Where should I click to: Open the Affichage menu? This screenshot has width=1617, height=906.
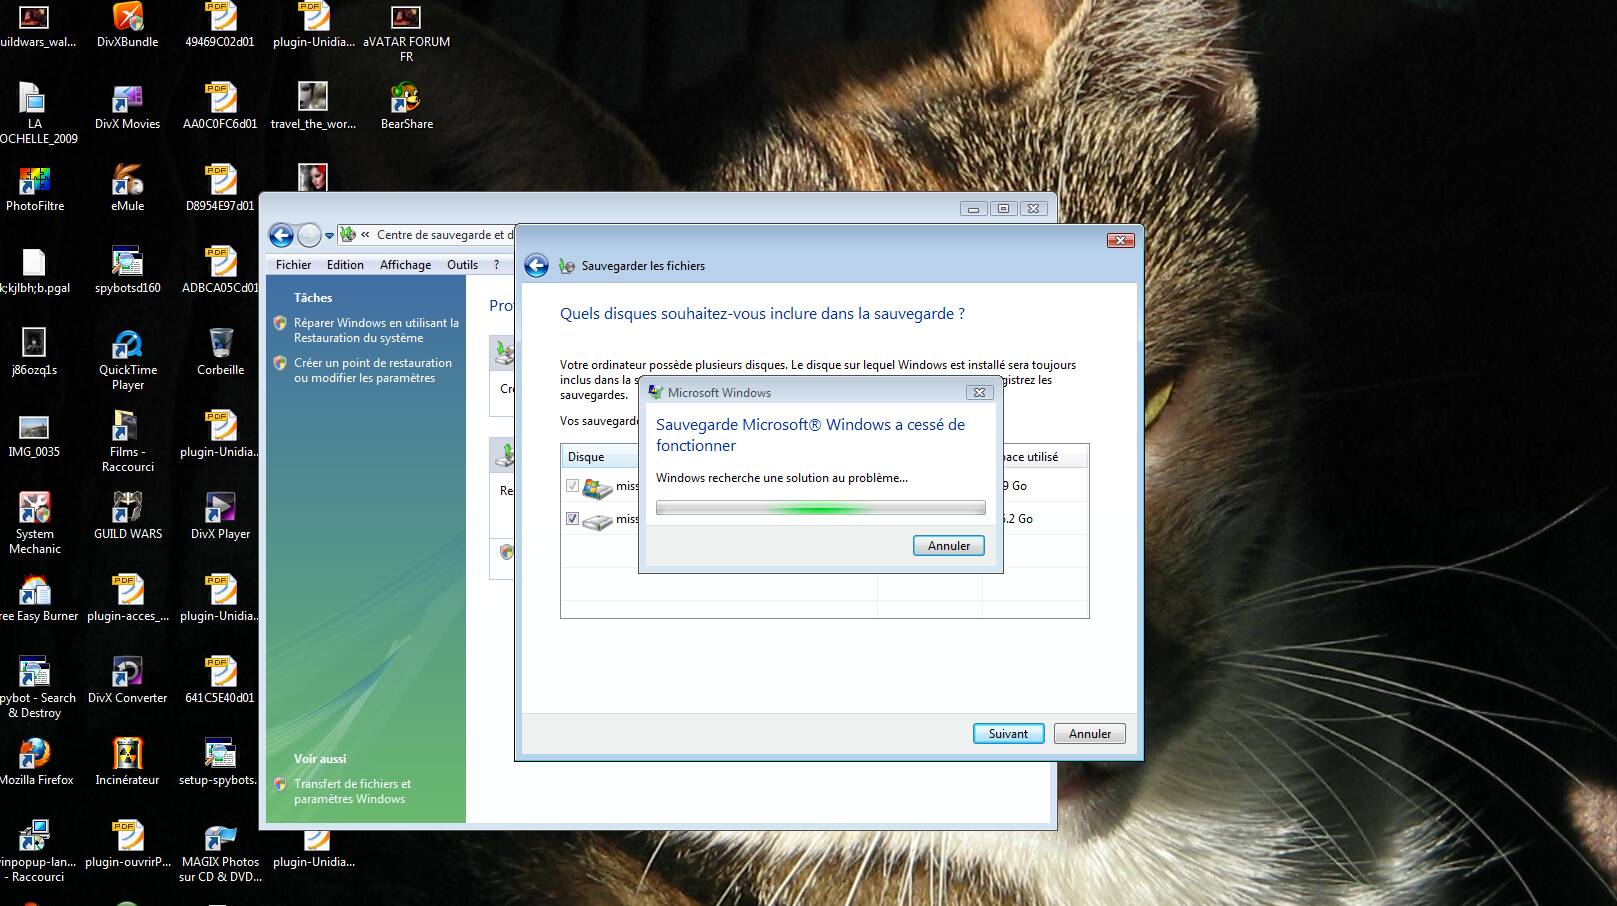tap(405, 265)
